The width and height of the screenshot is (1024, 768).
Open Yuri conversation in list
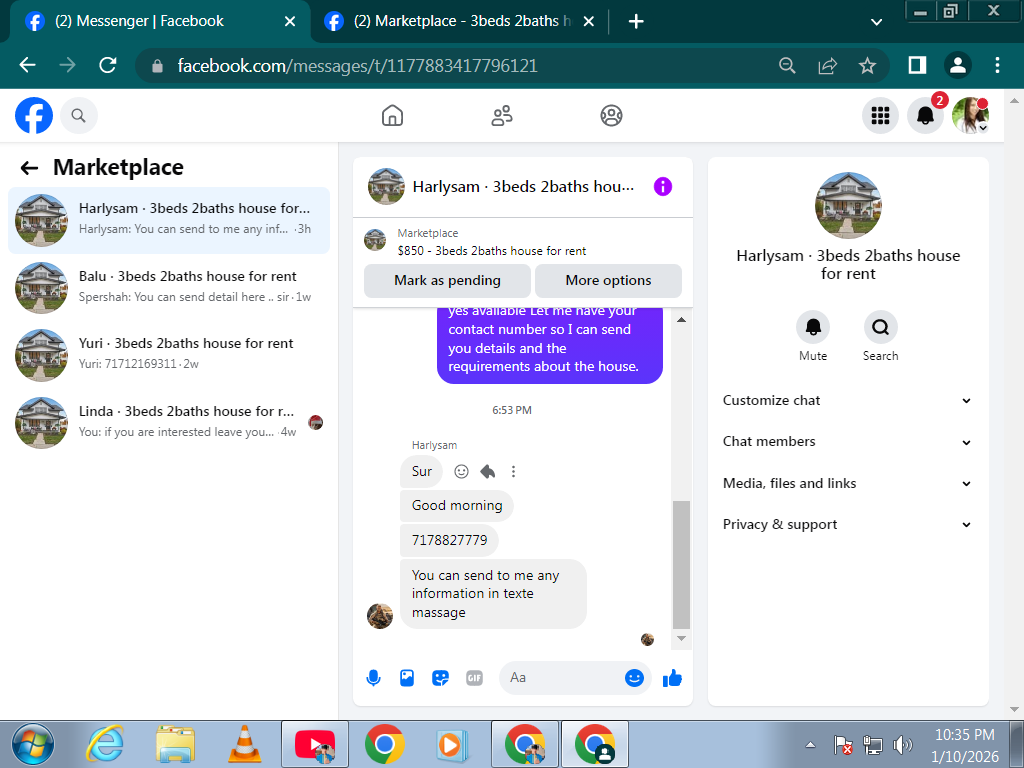coord(168,355)
